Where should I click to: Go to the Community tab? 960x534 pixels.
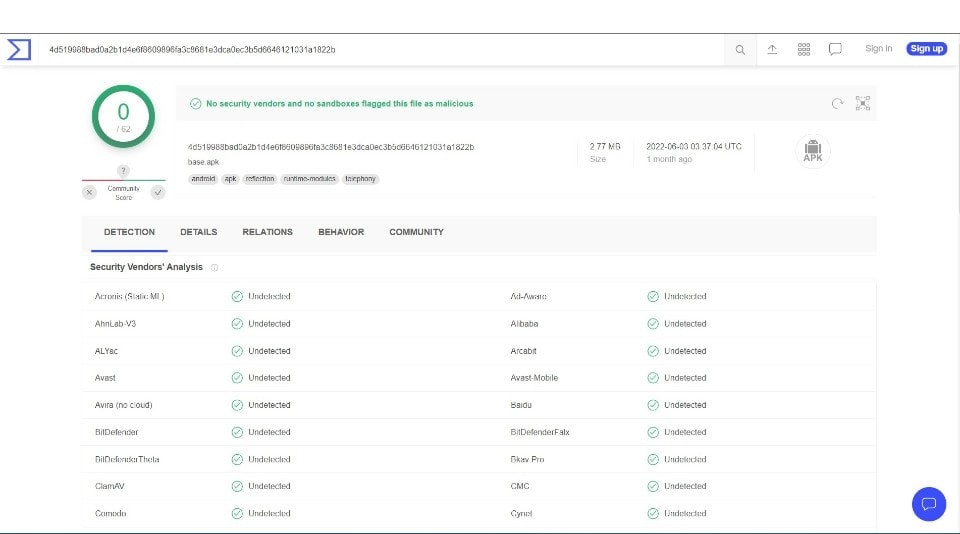(x=416, y=232)
